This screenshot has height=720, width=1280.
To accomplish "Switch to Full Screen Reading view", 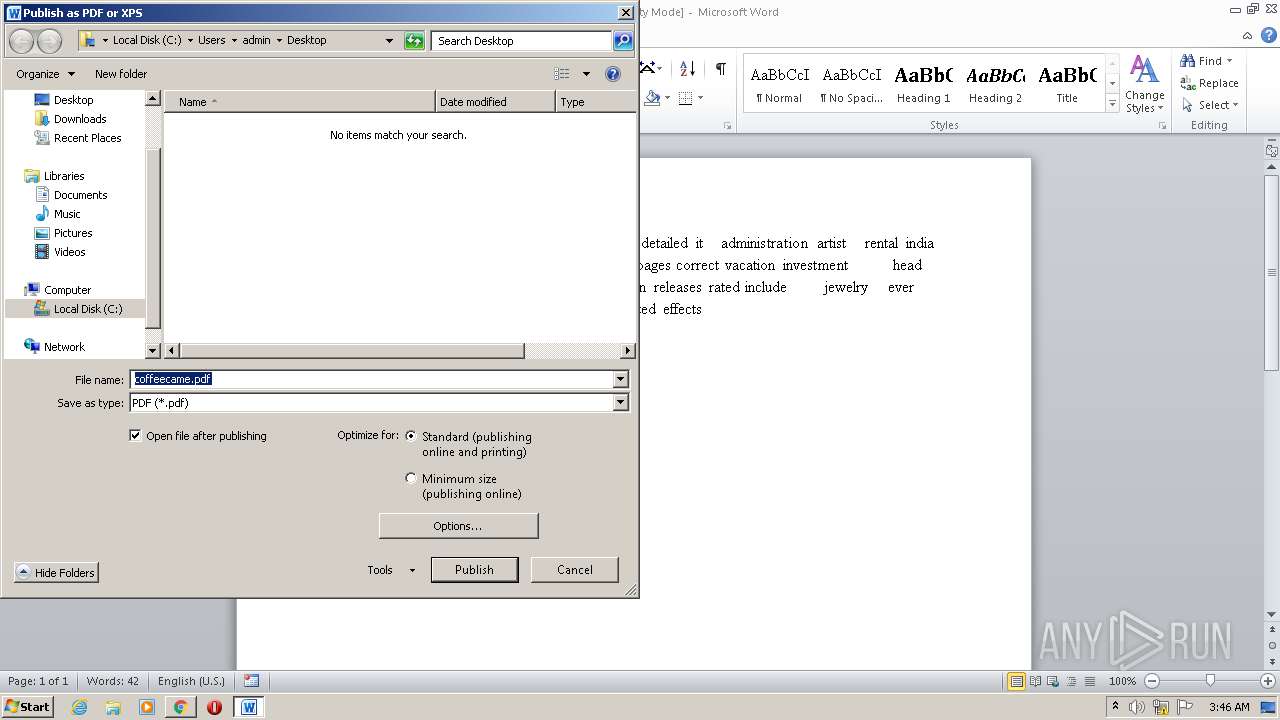I will (1034, 681).
